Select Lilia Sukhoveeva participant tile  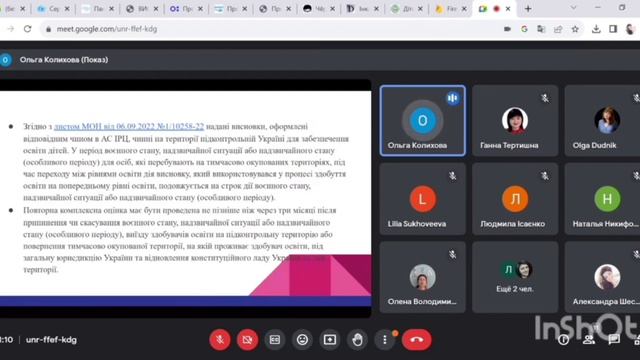pos(422,199)
